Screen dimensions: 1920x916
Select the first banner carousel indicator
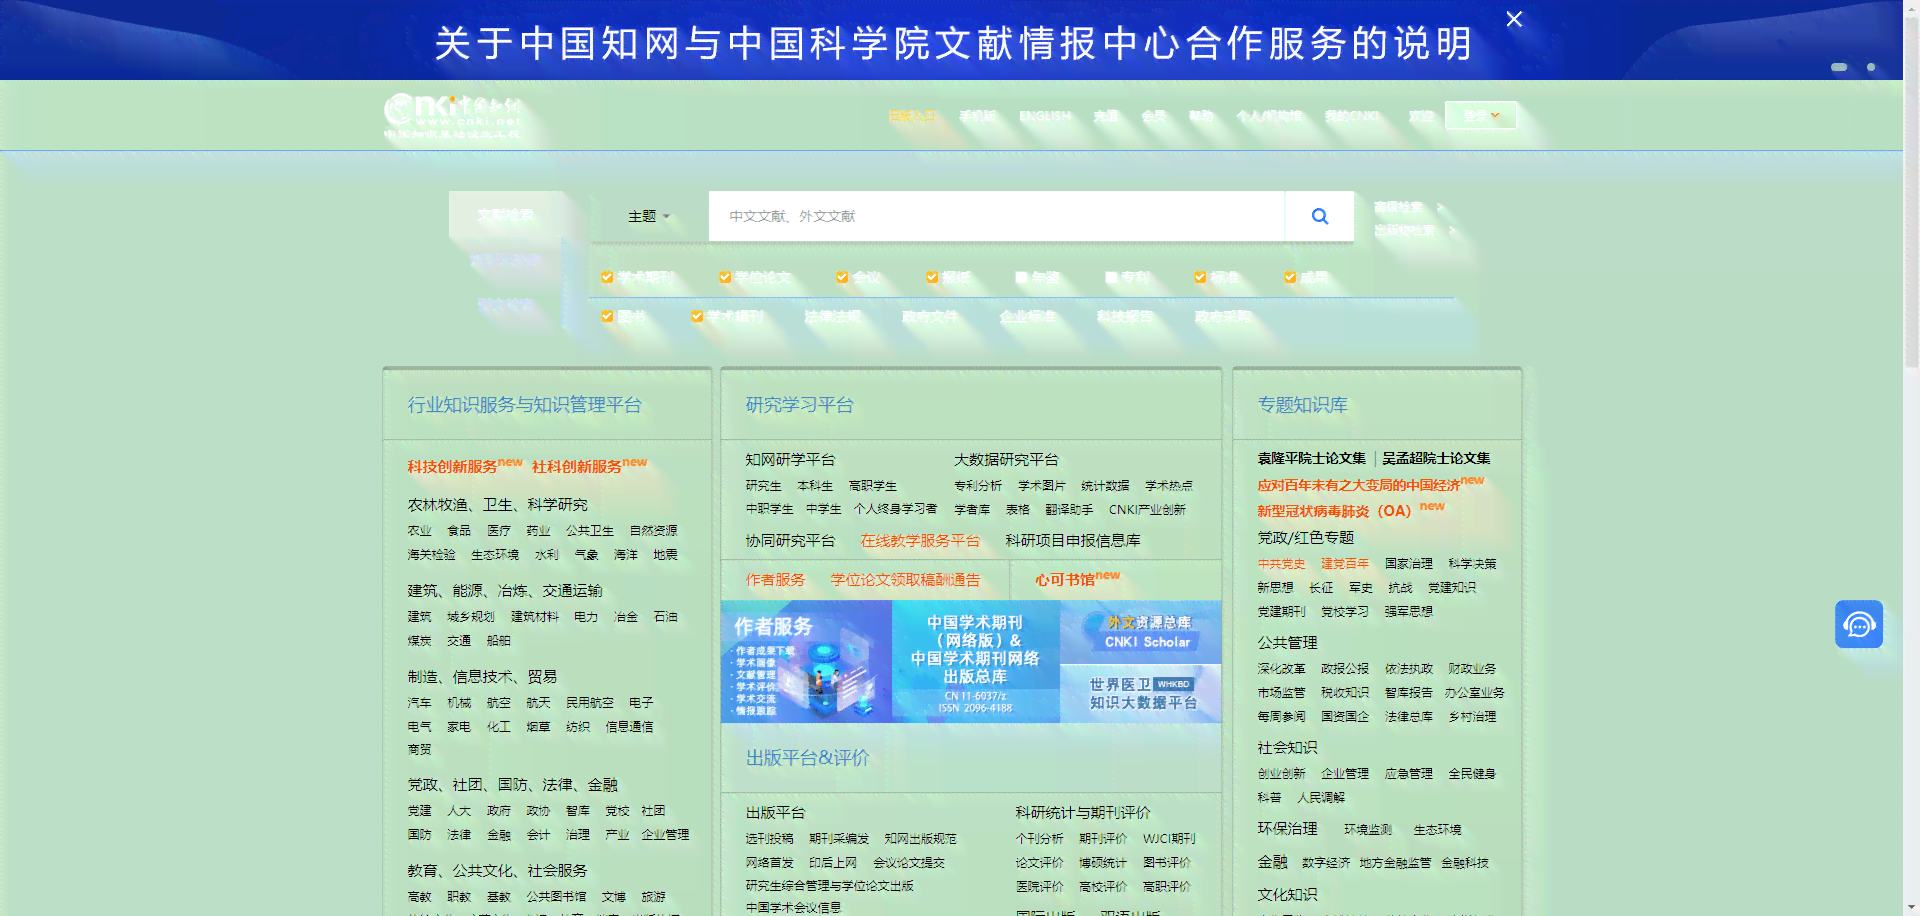point(1839,67)
